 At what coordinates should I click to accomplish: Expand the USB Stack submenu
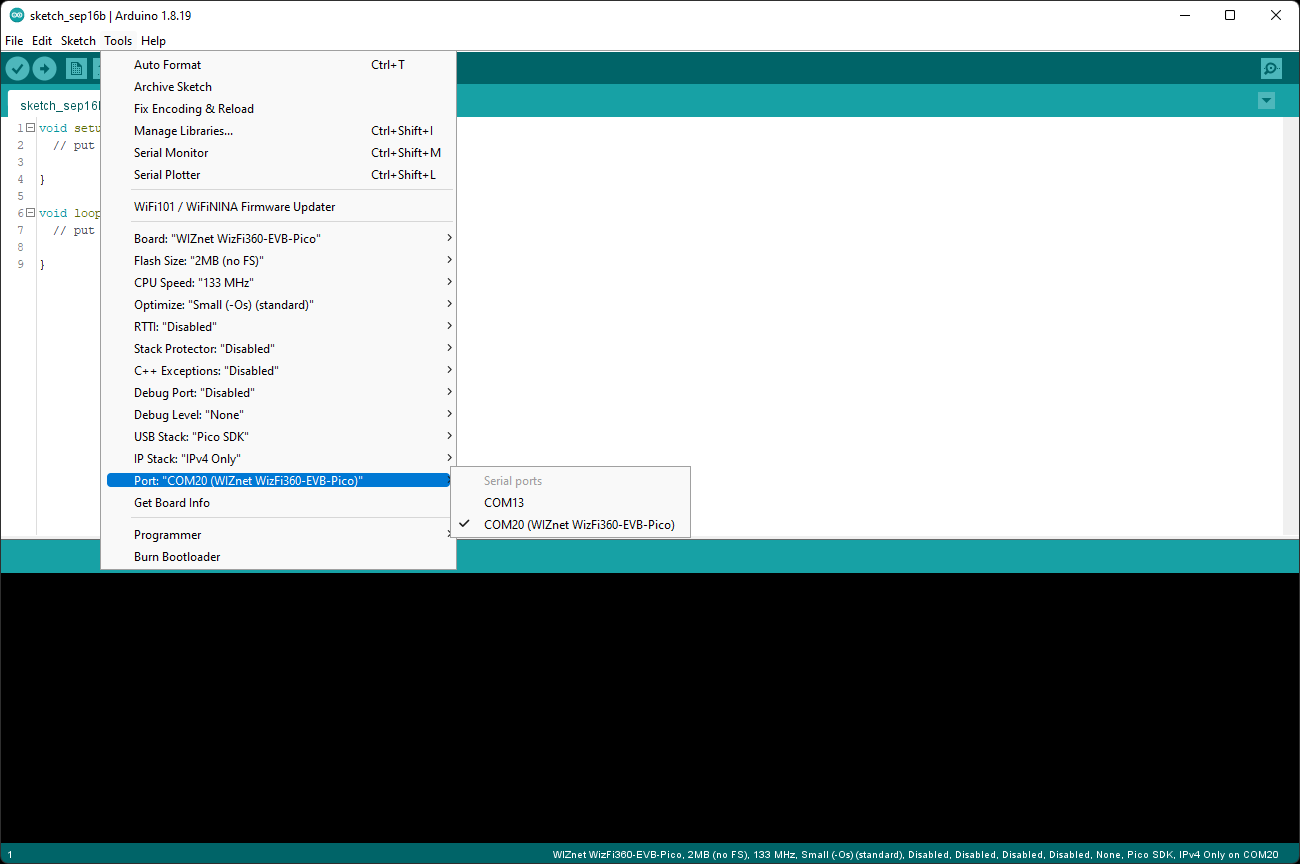click(279, 437)
